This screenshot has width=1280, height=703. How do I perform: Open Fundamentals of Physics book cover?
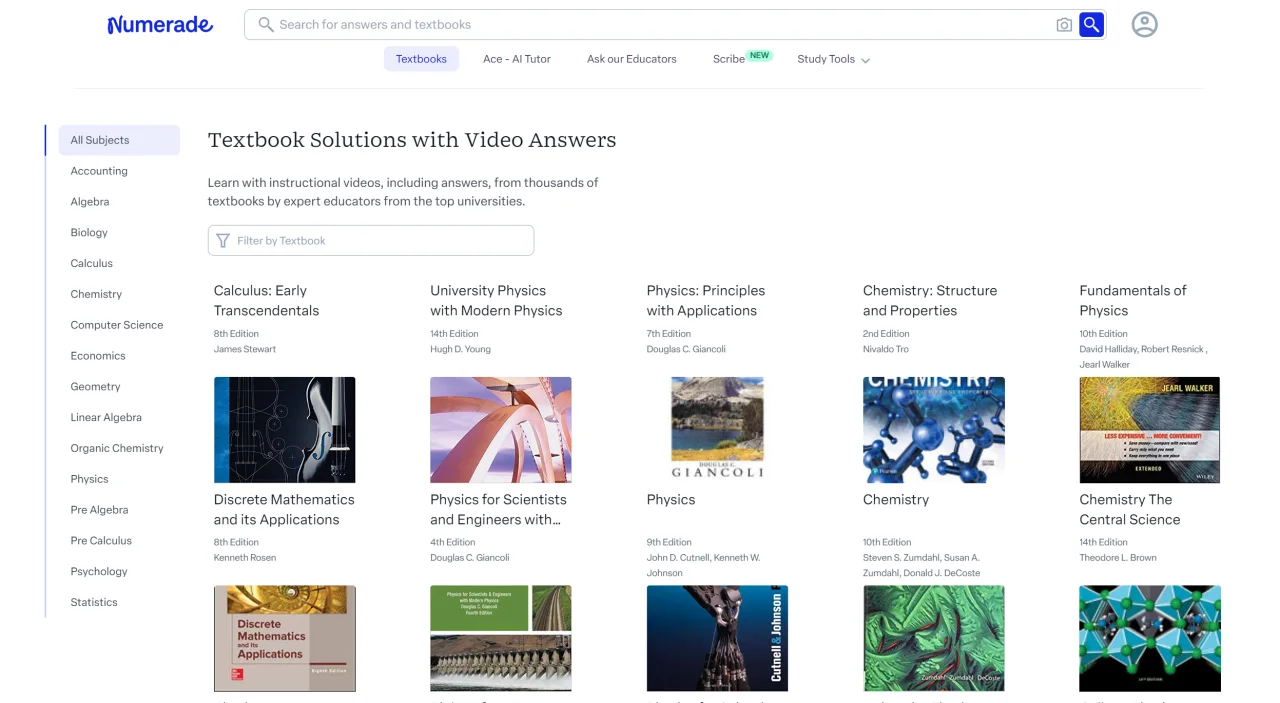1150,430
